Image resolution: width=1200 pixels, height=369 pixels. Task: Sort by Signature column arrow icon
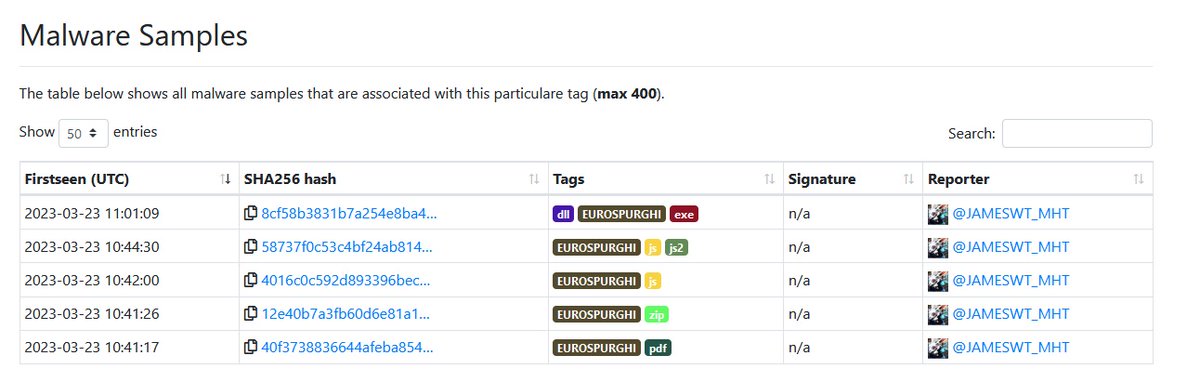tap(908, 179)
